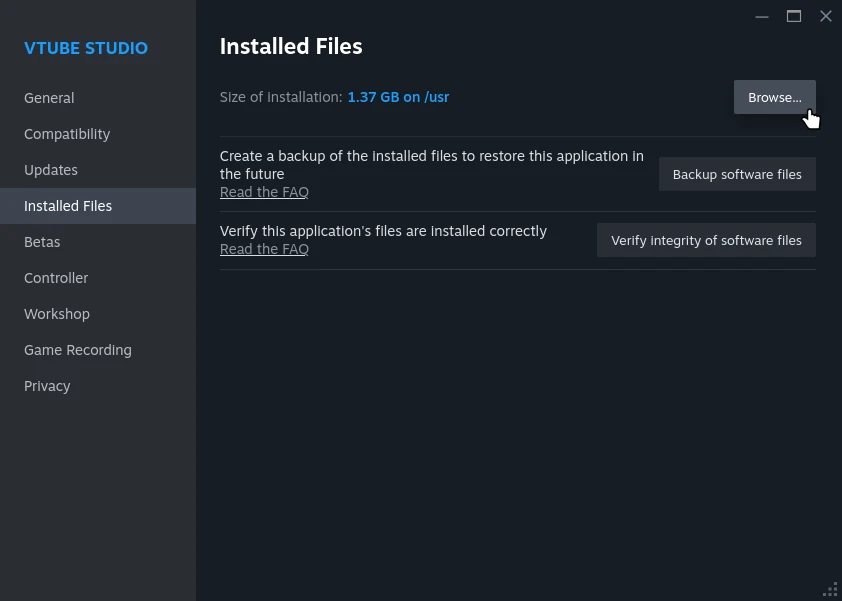Select the Installed Files tab
This screenshot has height=601, width=842.
click(x=98, y=206)
